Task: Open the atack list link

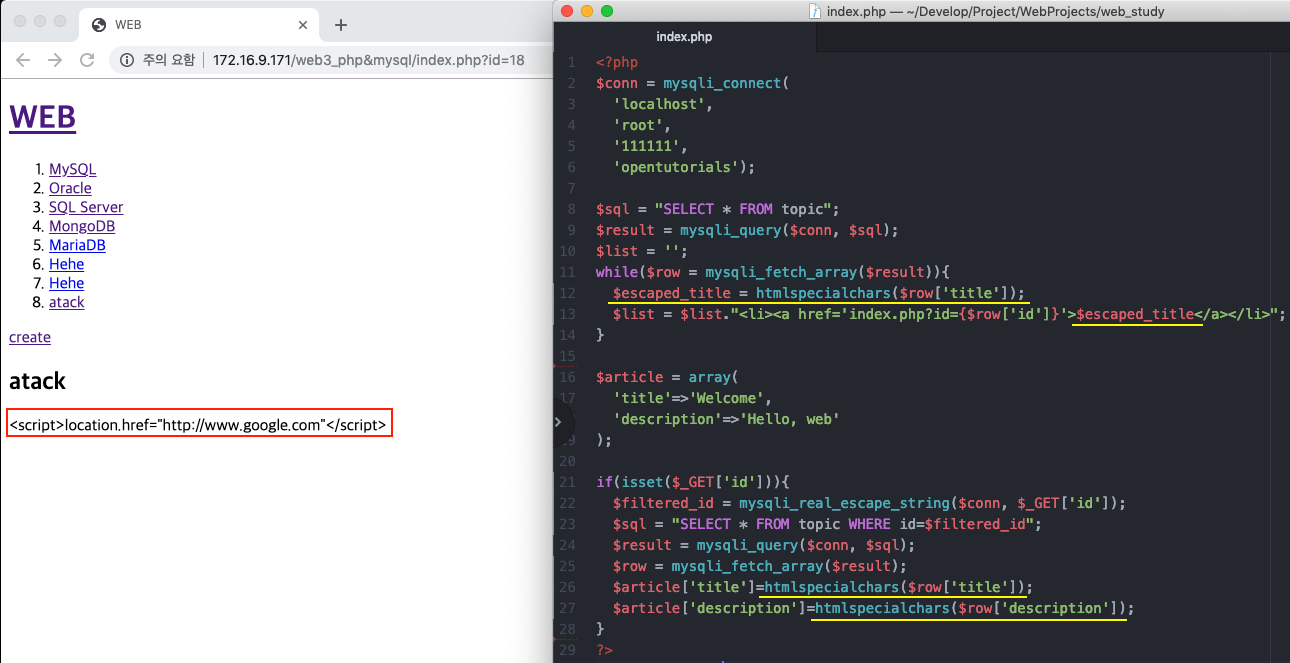Action: coord(66,302)
